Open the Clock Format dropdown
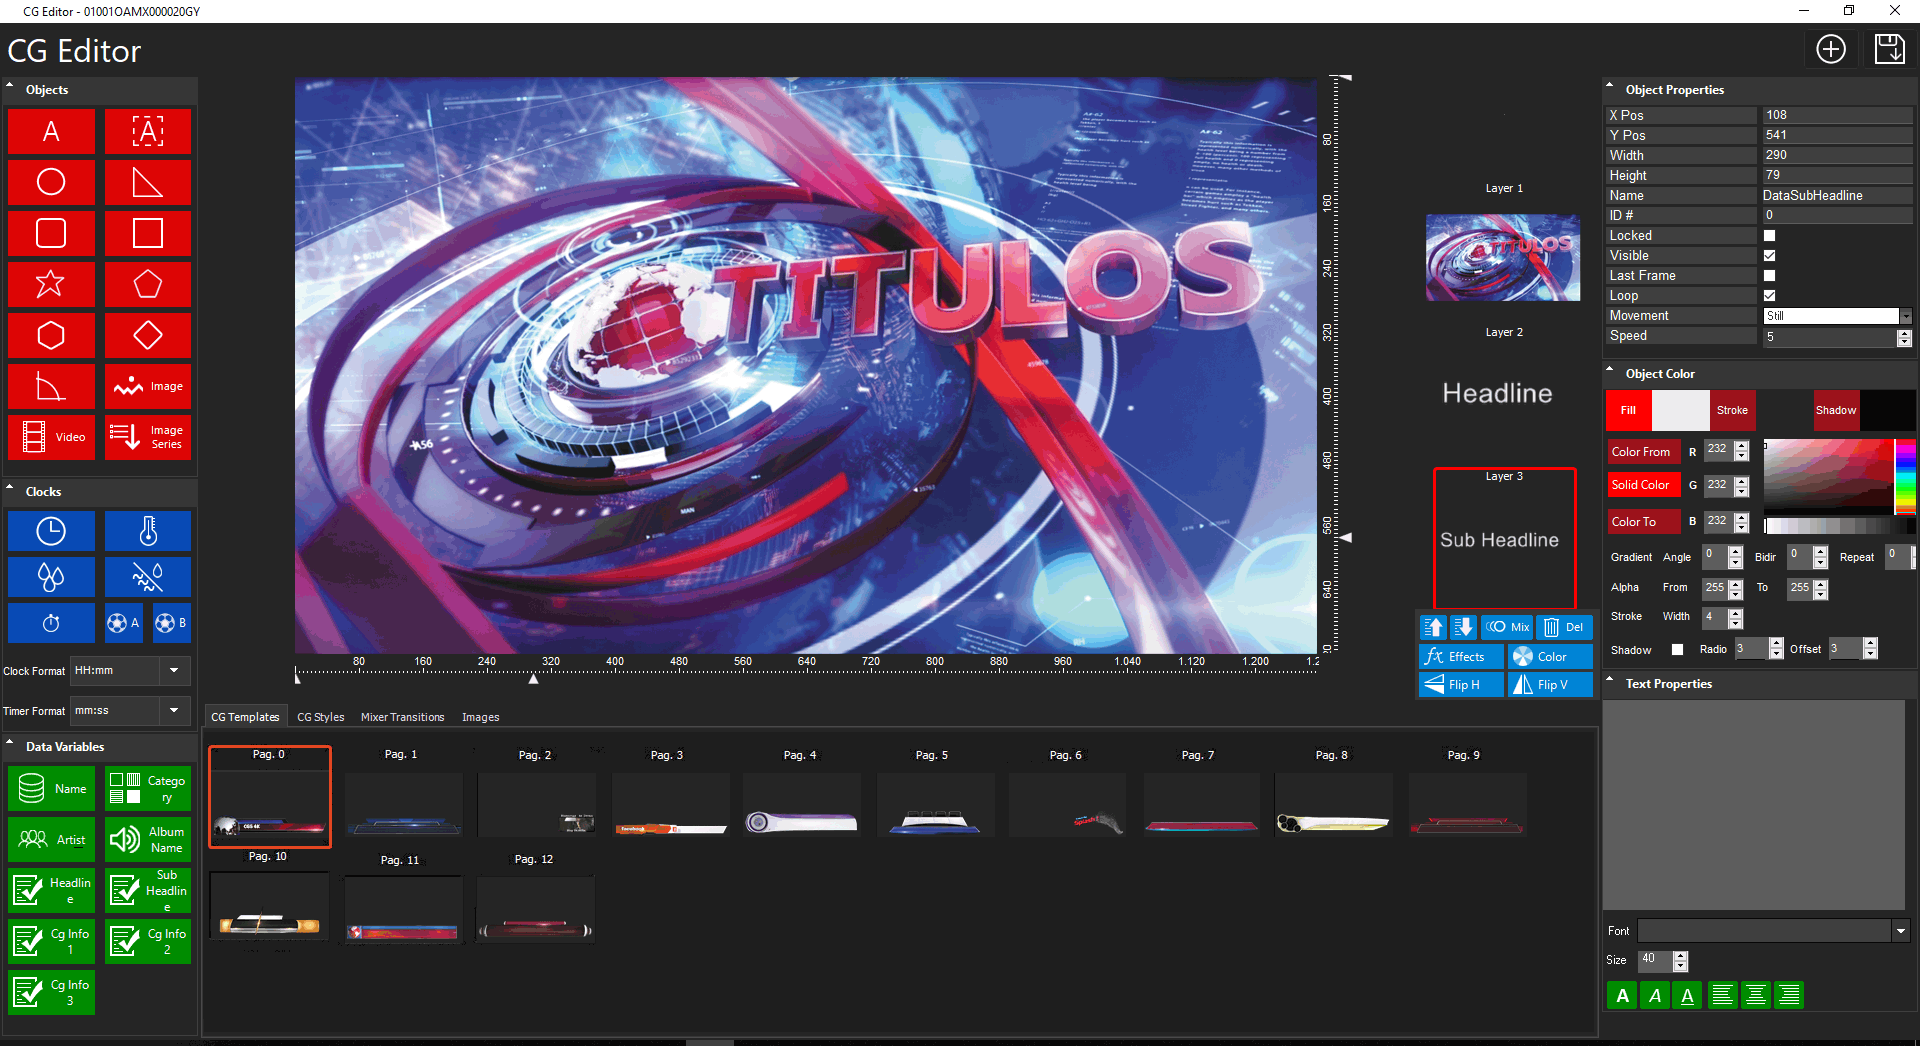The height and width of the screenshot is (1046, 1920). point(174,671)
